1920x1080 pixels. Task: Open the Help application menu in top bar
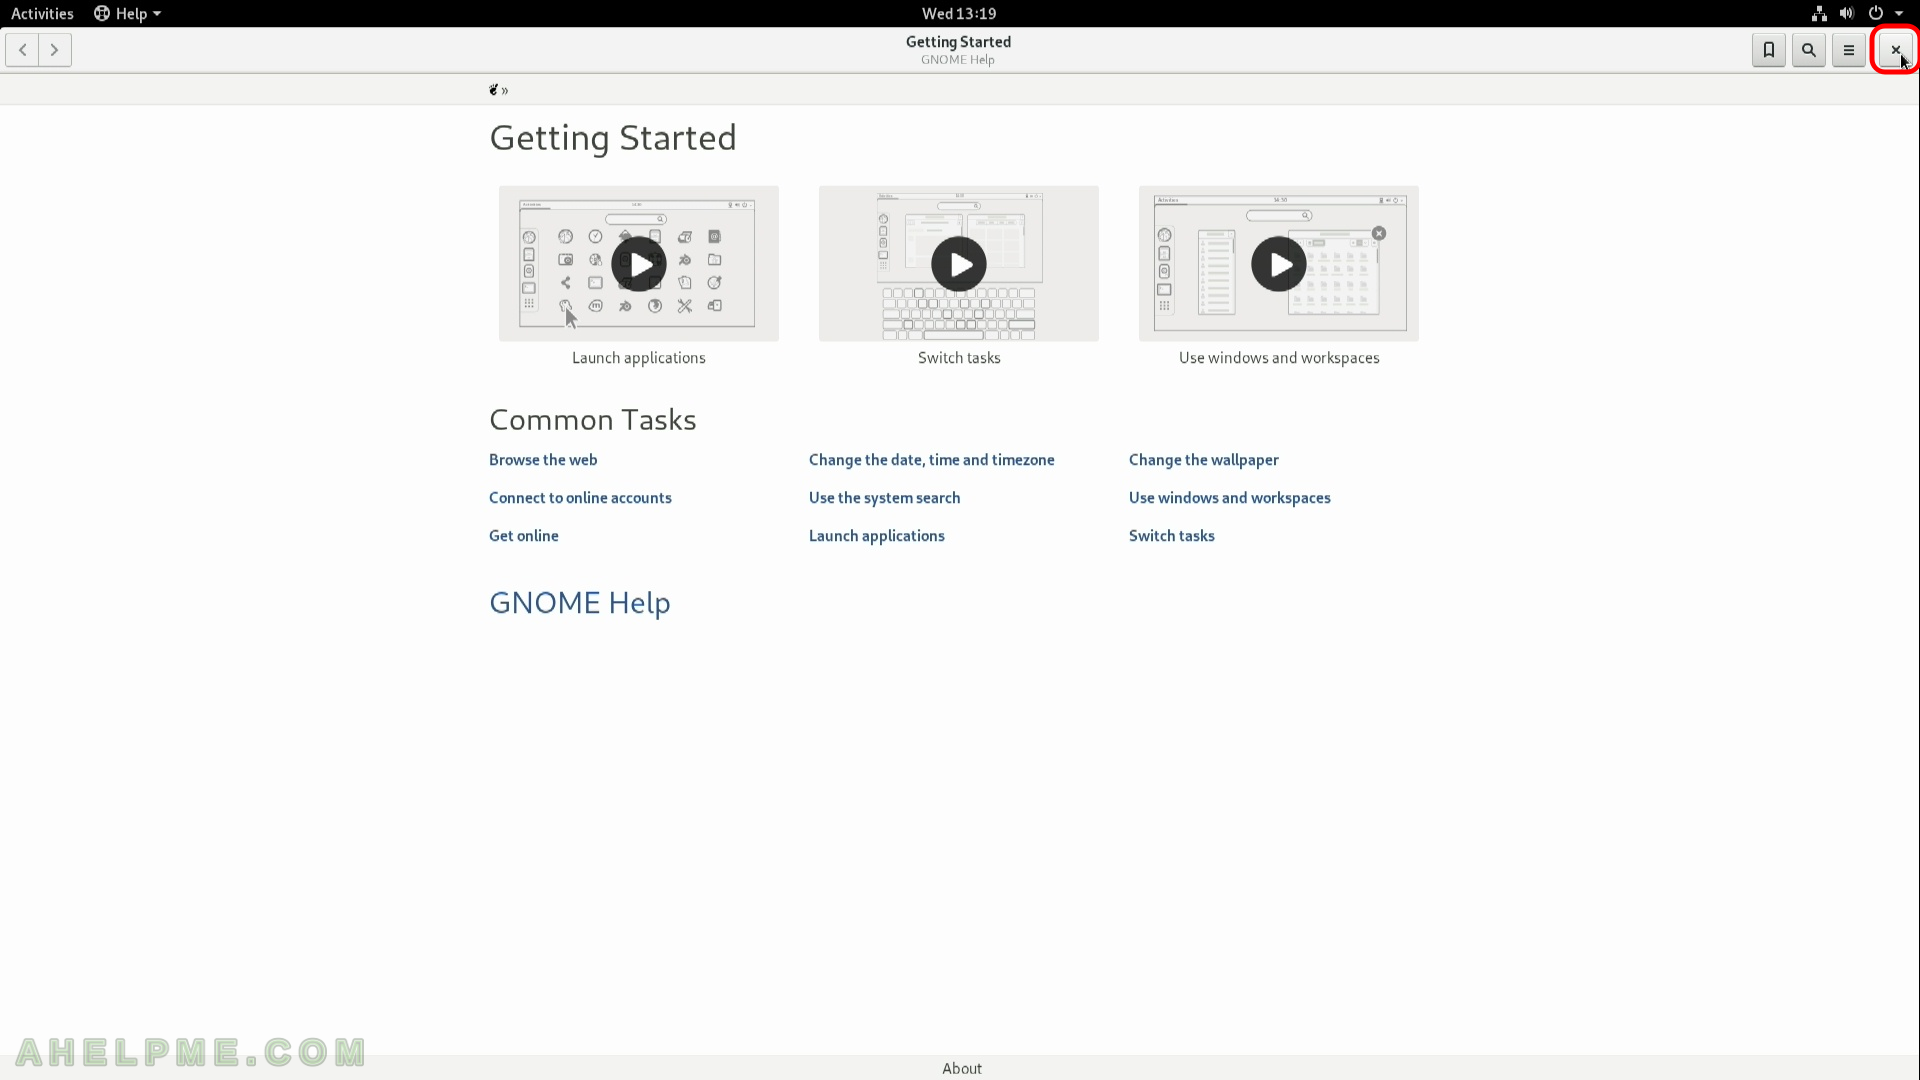point(128,13)
